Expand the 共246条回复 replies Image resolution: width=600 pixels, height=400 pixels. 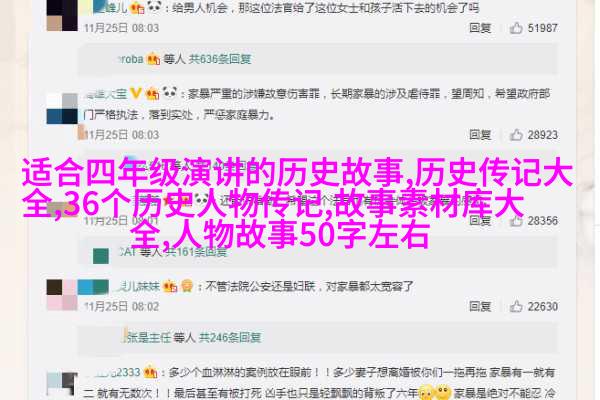point(230,337)
